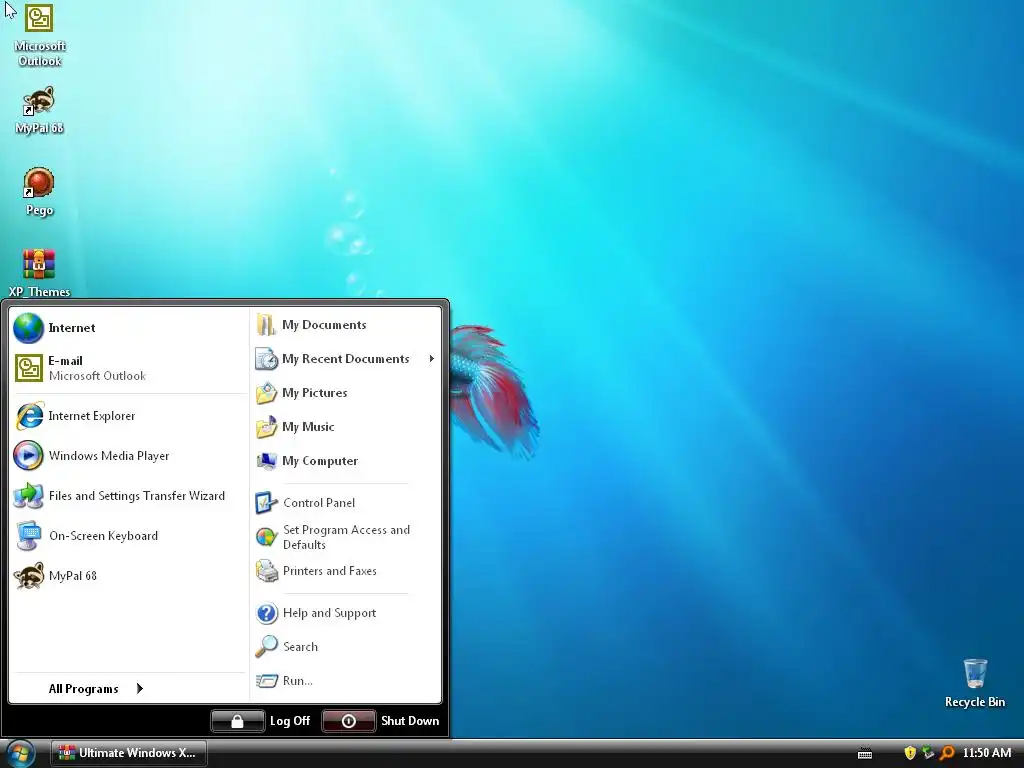This screenshot has height=768, width=1024.
Task: Open Help and Support
Action: 345,613
